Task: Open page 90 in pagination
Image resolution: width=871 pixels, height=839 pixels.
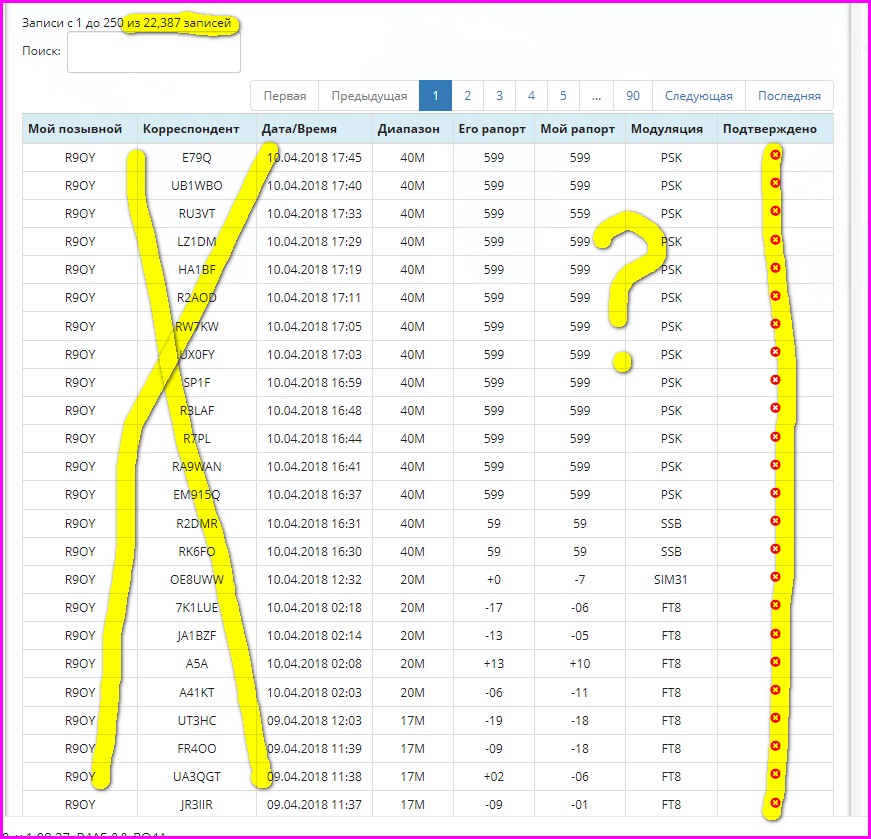Action: 633,96
